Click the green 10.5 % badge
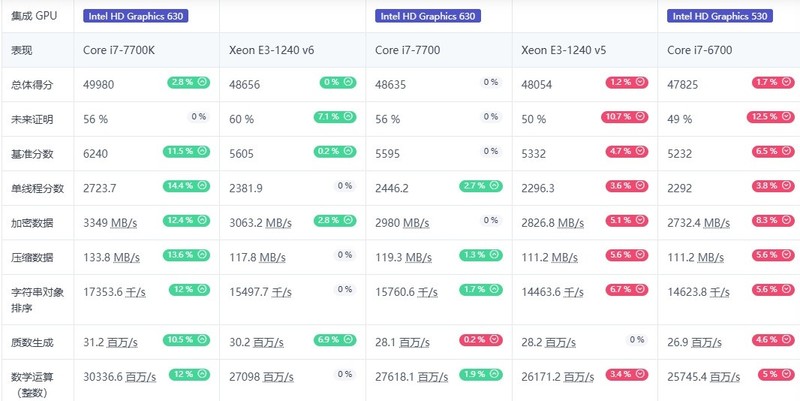 tap(186, 340)
